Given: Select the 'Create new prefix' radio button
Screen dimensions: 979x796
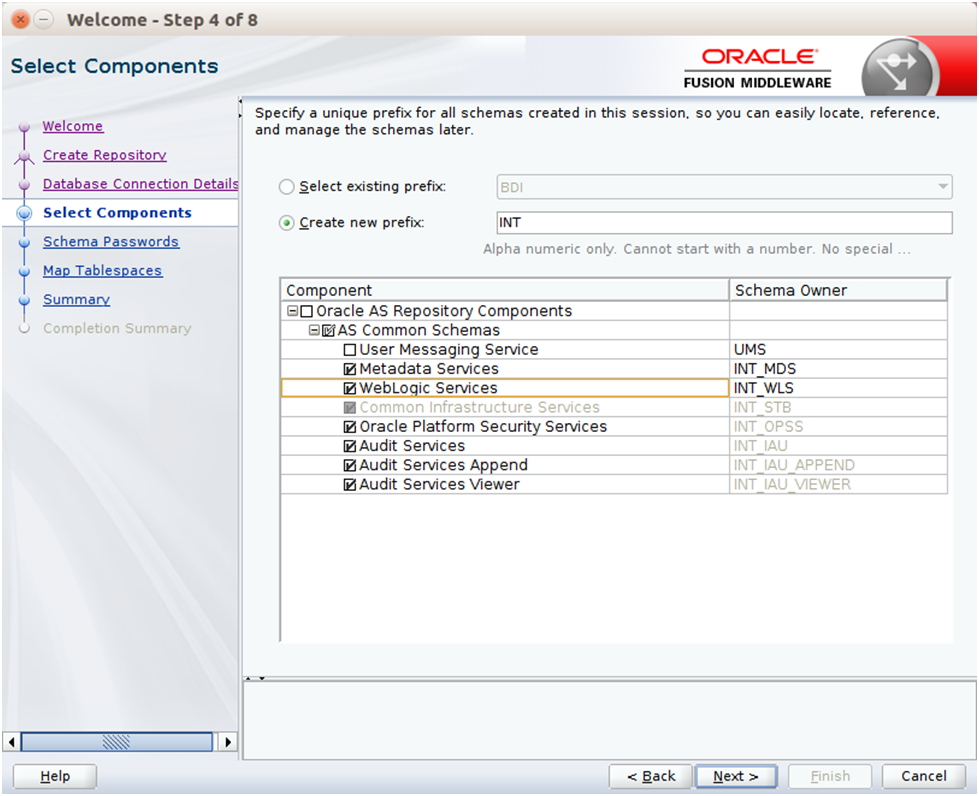Looking at the screenshot, I should pyautogui.click(x=286, y=223).
